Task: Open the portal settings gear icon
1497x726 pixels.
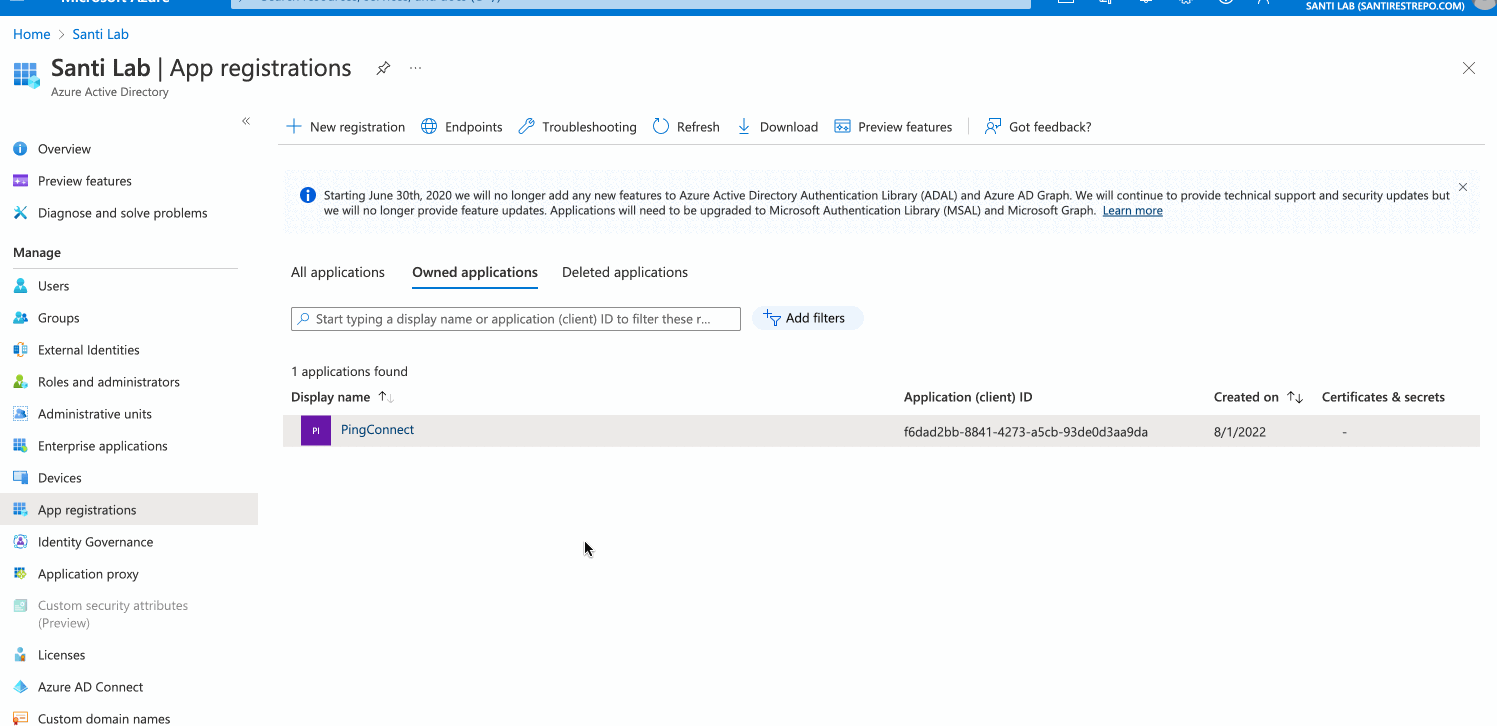Action: tap(1184, 3)
